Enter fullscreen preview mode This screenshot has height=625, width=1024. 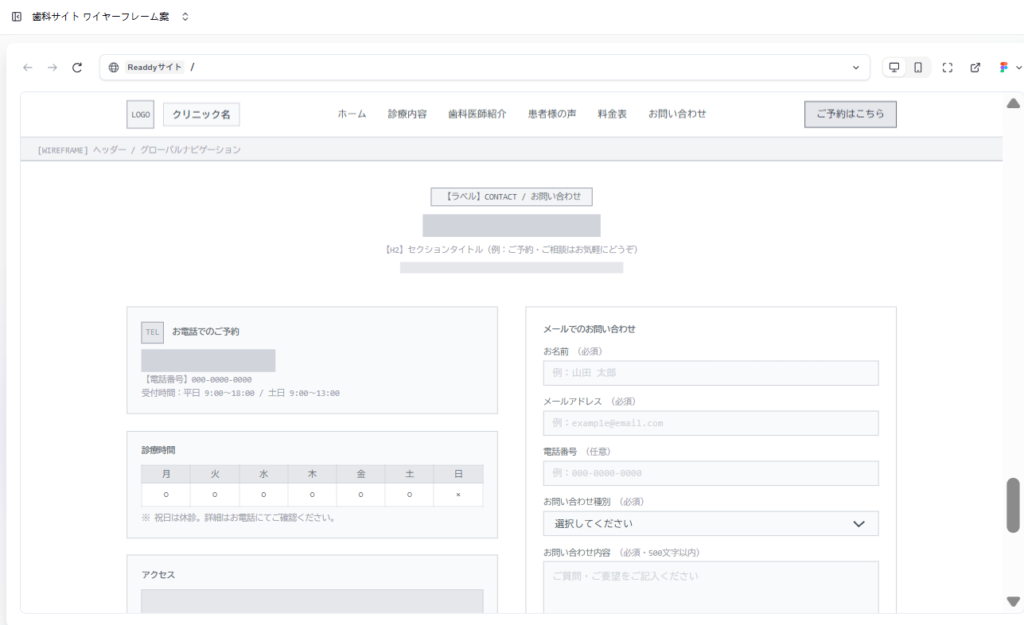[x=948, y=67]
